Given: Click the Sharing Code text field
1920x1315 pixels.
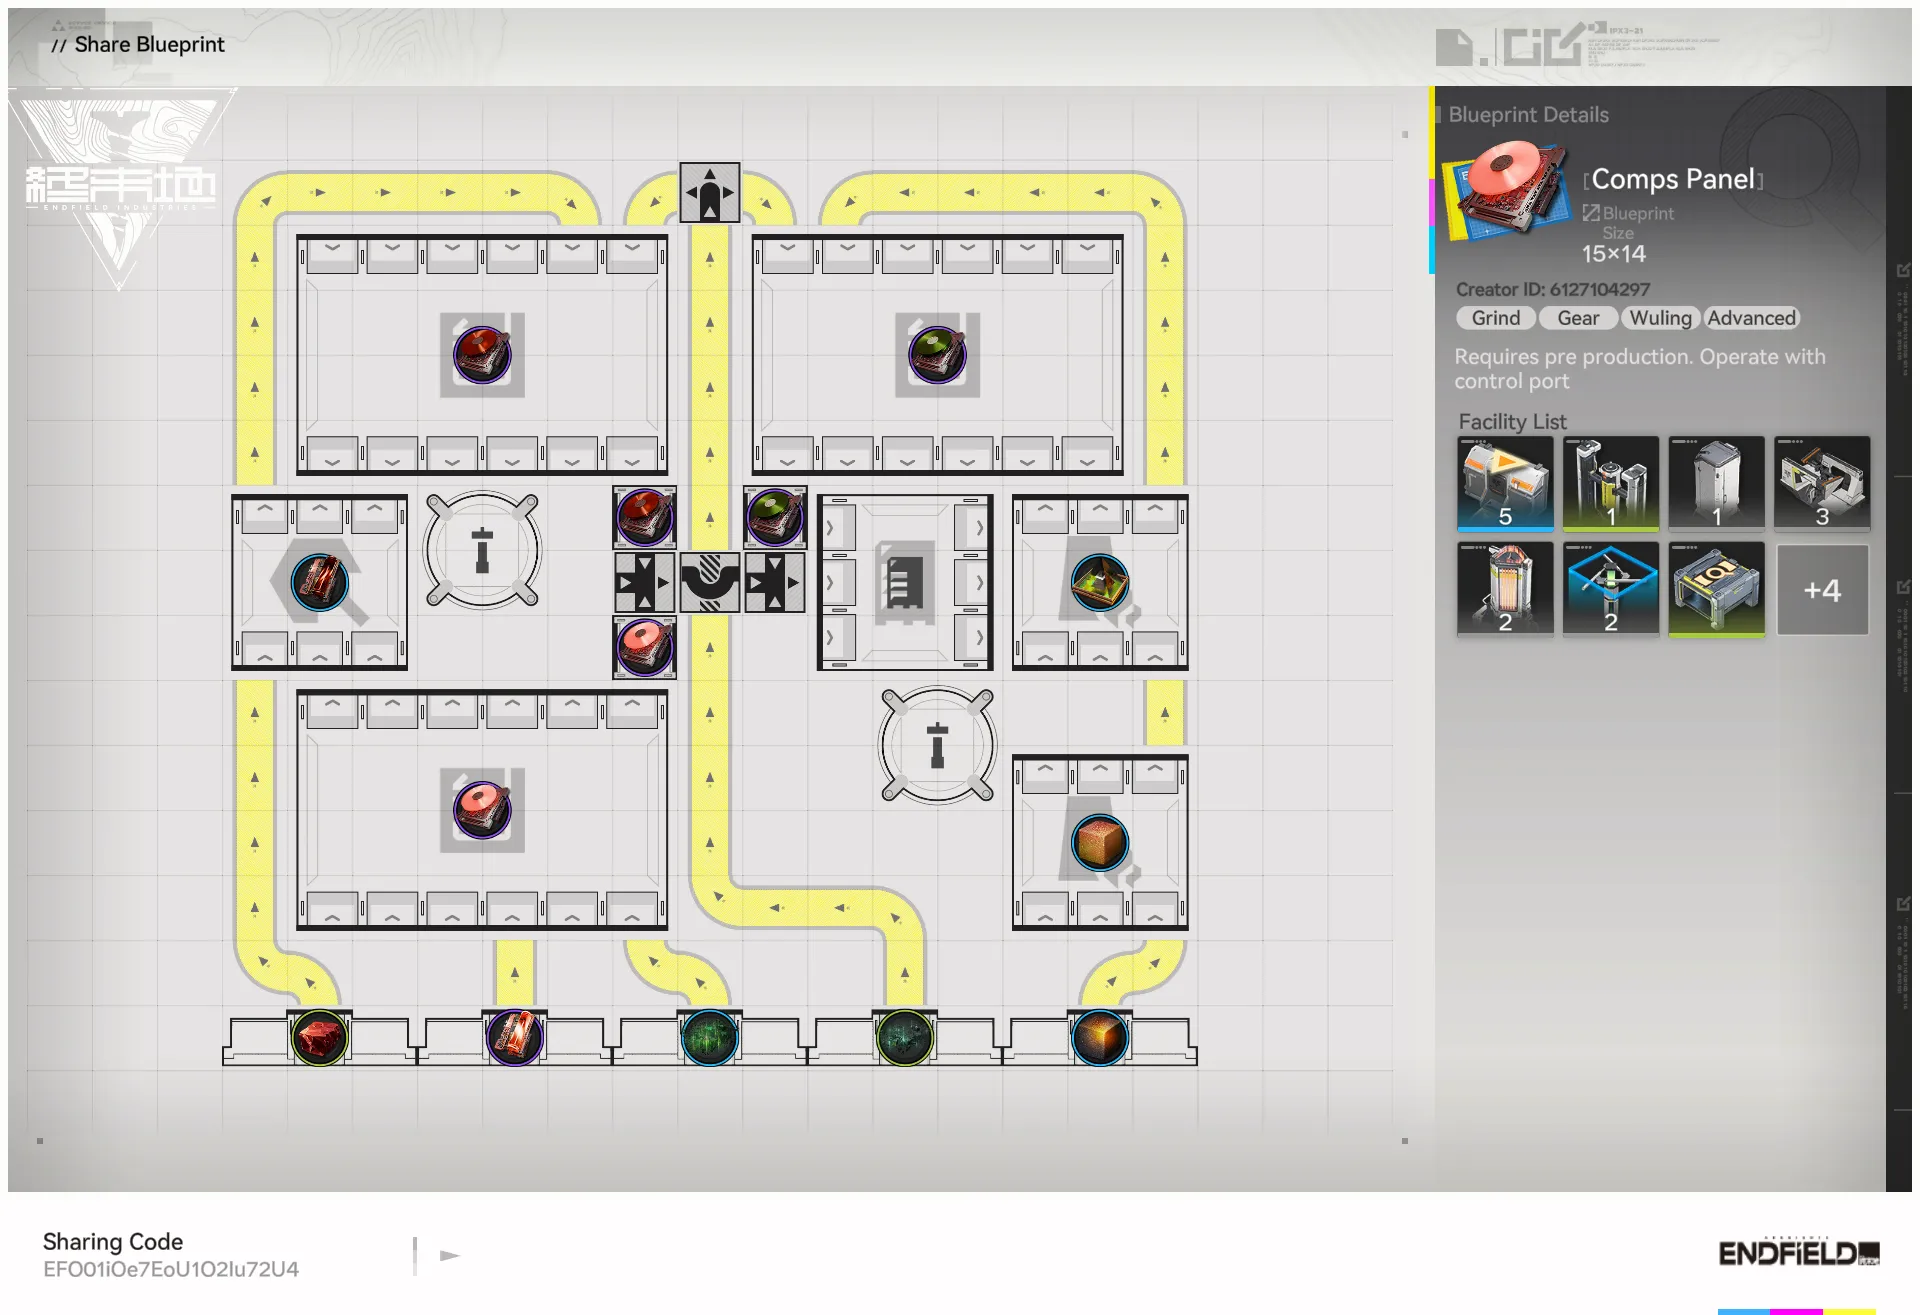Looking at the screenshot, I should click(x=171, y=1268).
